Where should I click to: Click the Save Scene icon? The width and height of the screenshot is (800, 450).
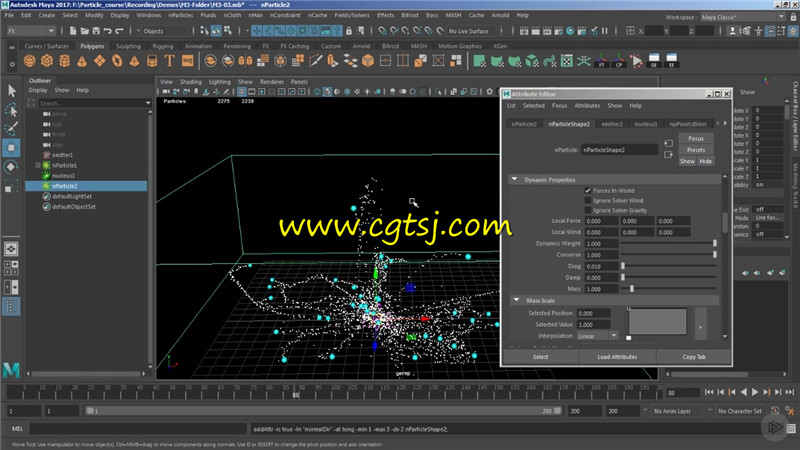96,31
